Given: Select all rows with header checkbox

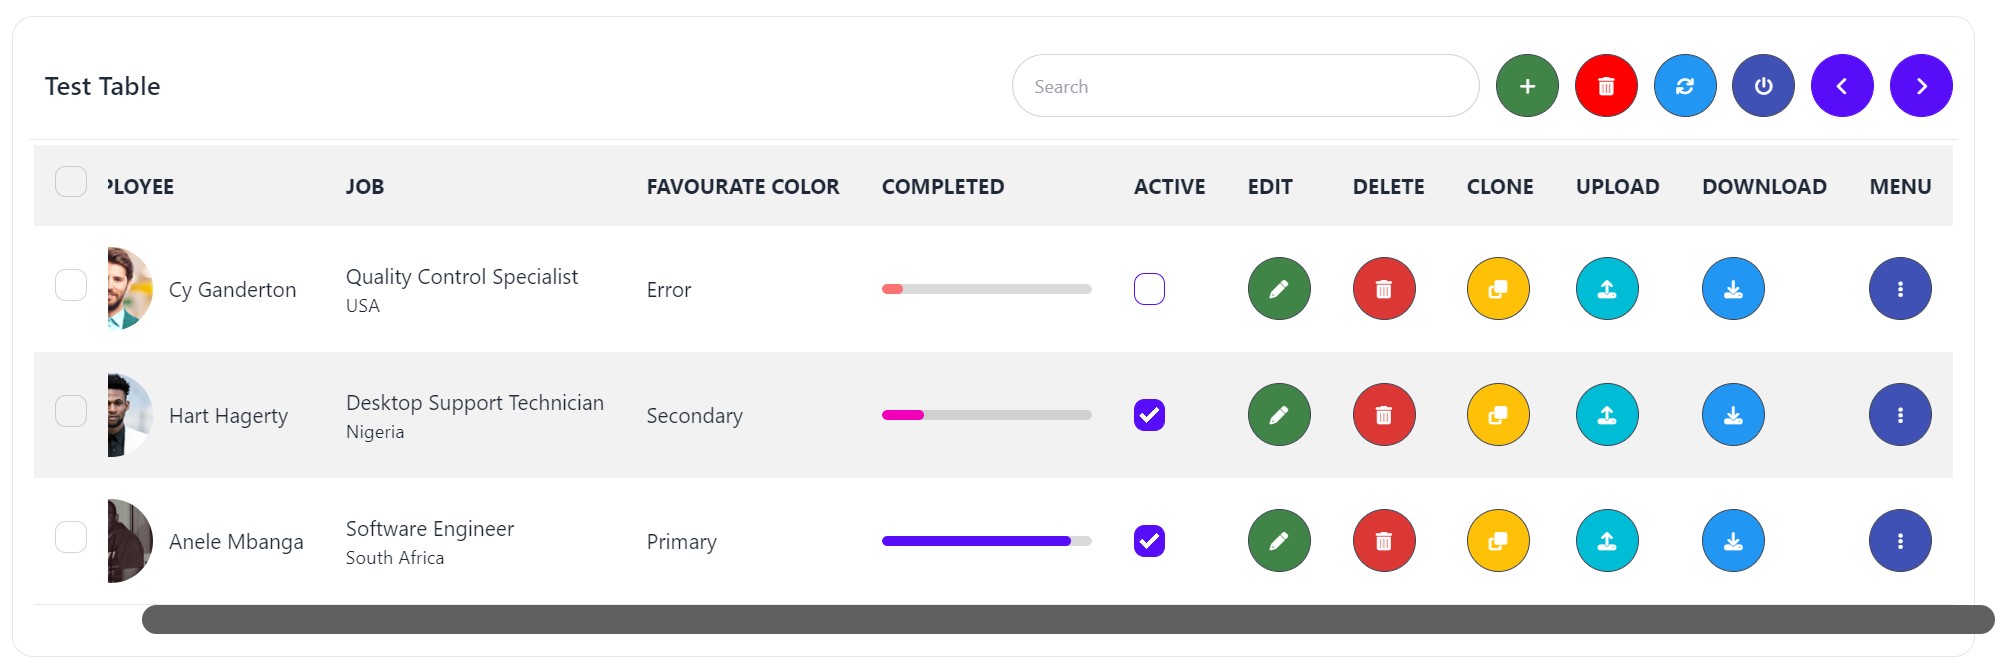Looking at the screenshot, I should 71,182.
